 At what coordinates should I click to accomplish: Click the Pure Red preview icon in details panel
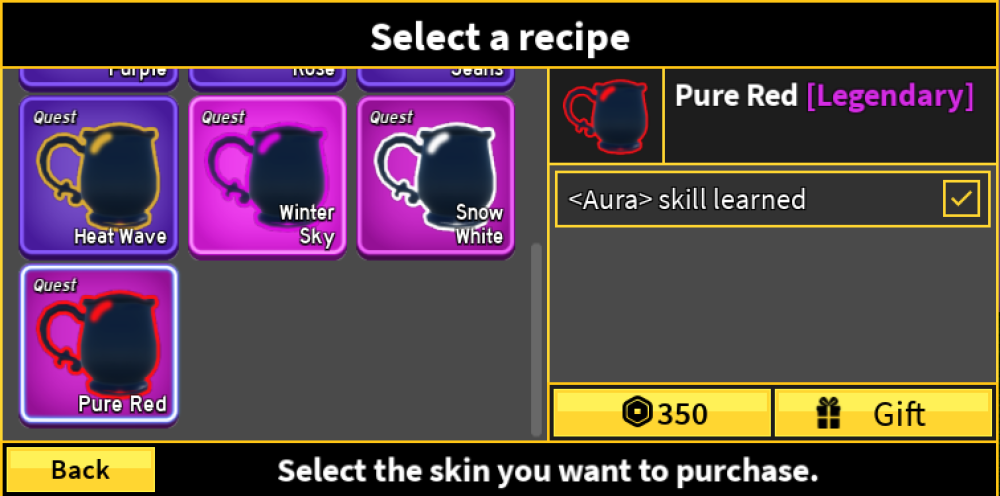click(x=606, y=115)
